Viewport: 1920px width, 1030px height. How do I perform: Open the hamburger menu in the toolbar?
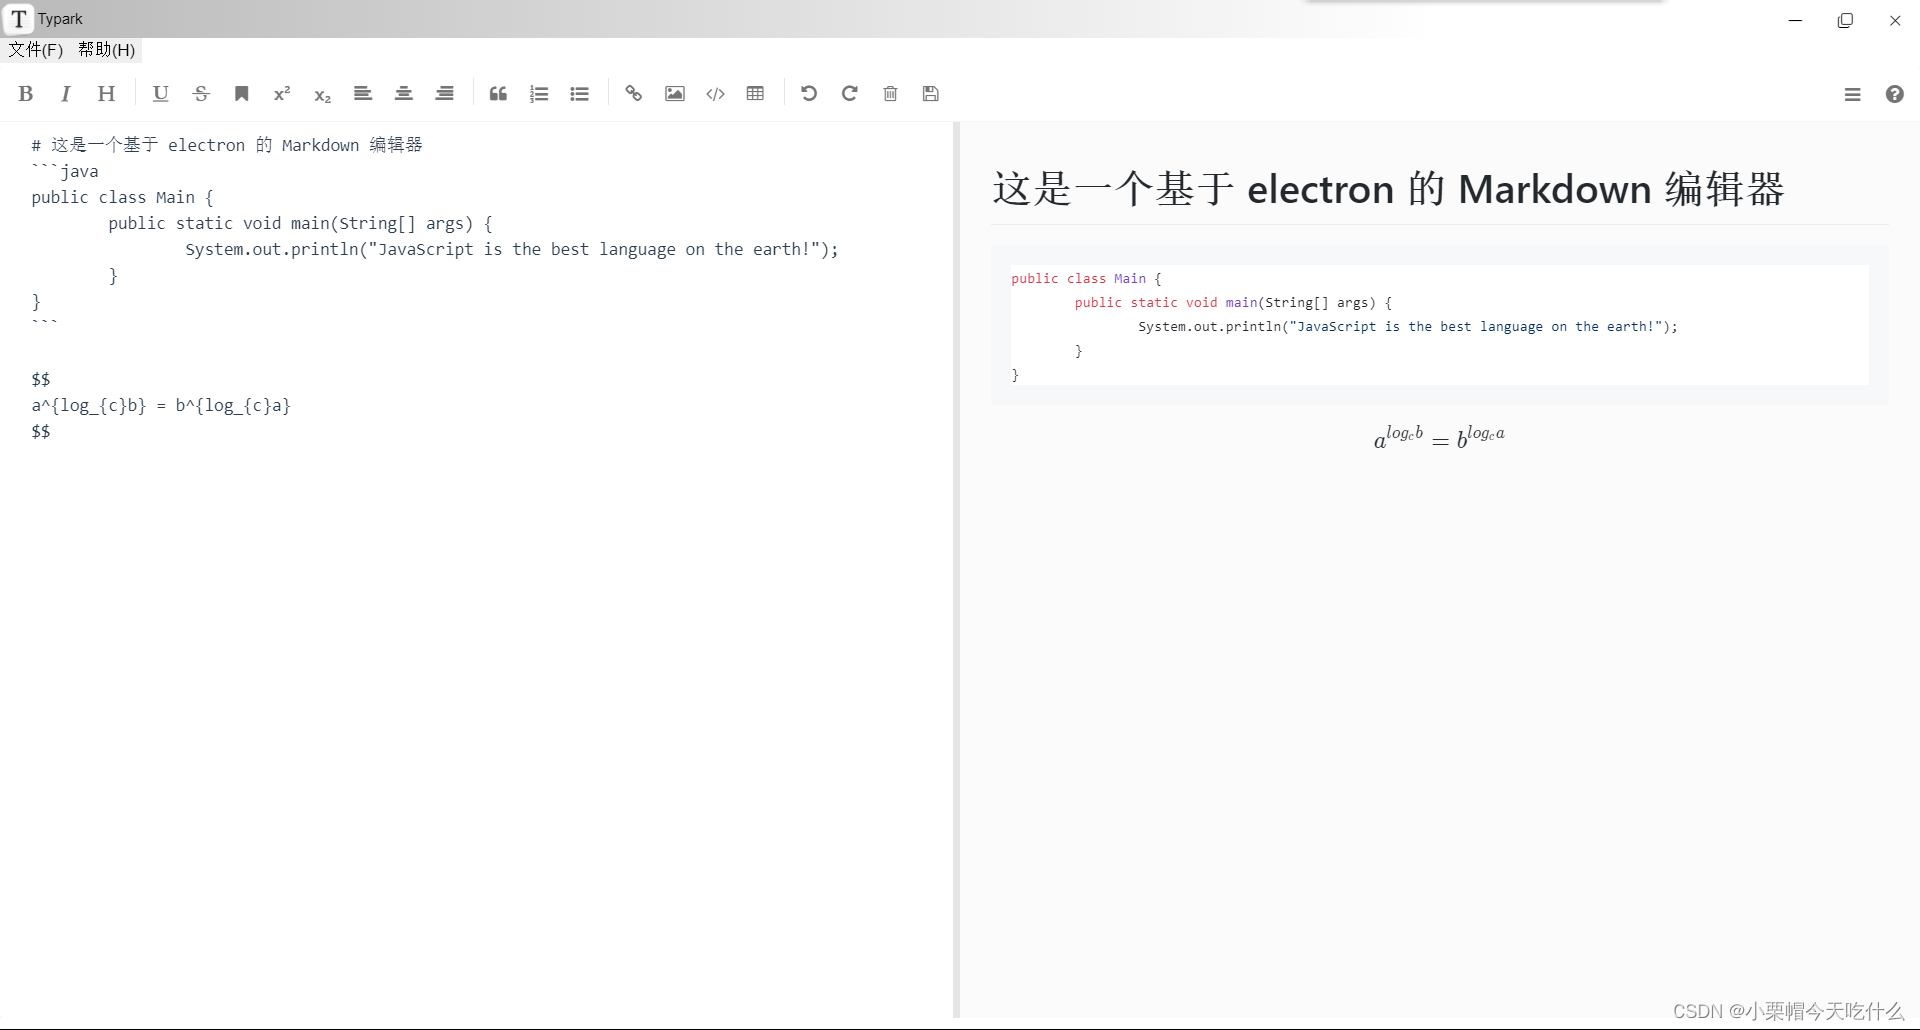click(x=1852, y=94)
